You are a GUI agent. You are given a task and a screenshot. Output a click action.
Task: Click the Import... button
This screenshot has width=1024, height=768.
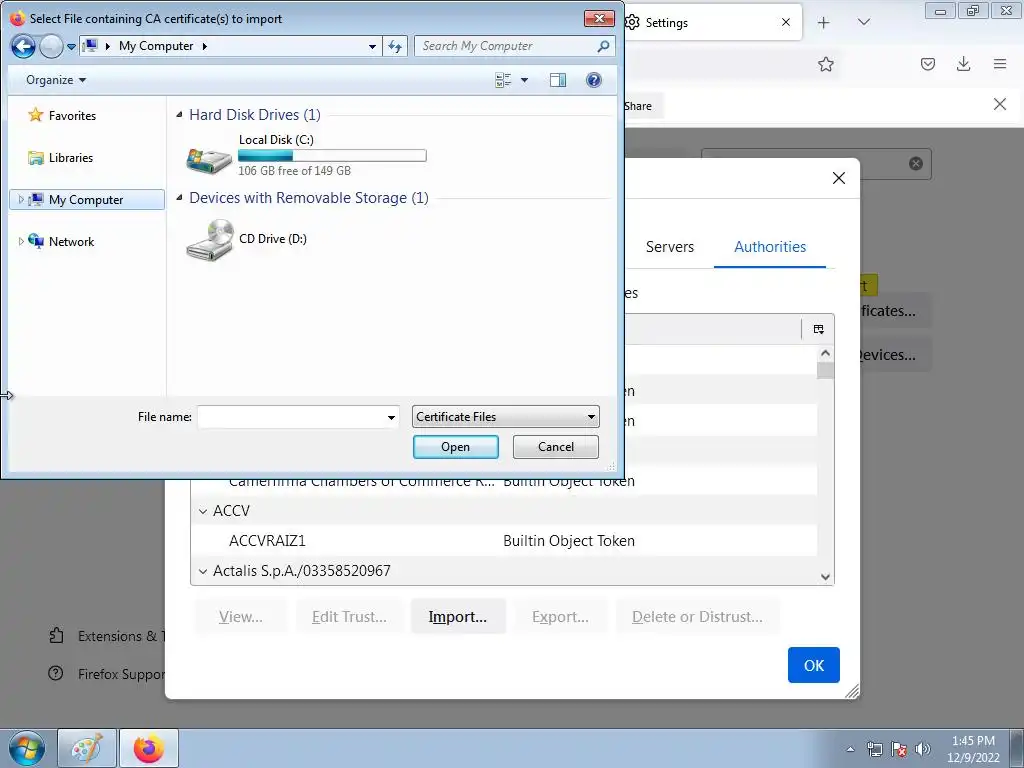(458, 616)
